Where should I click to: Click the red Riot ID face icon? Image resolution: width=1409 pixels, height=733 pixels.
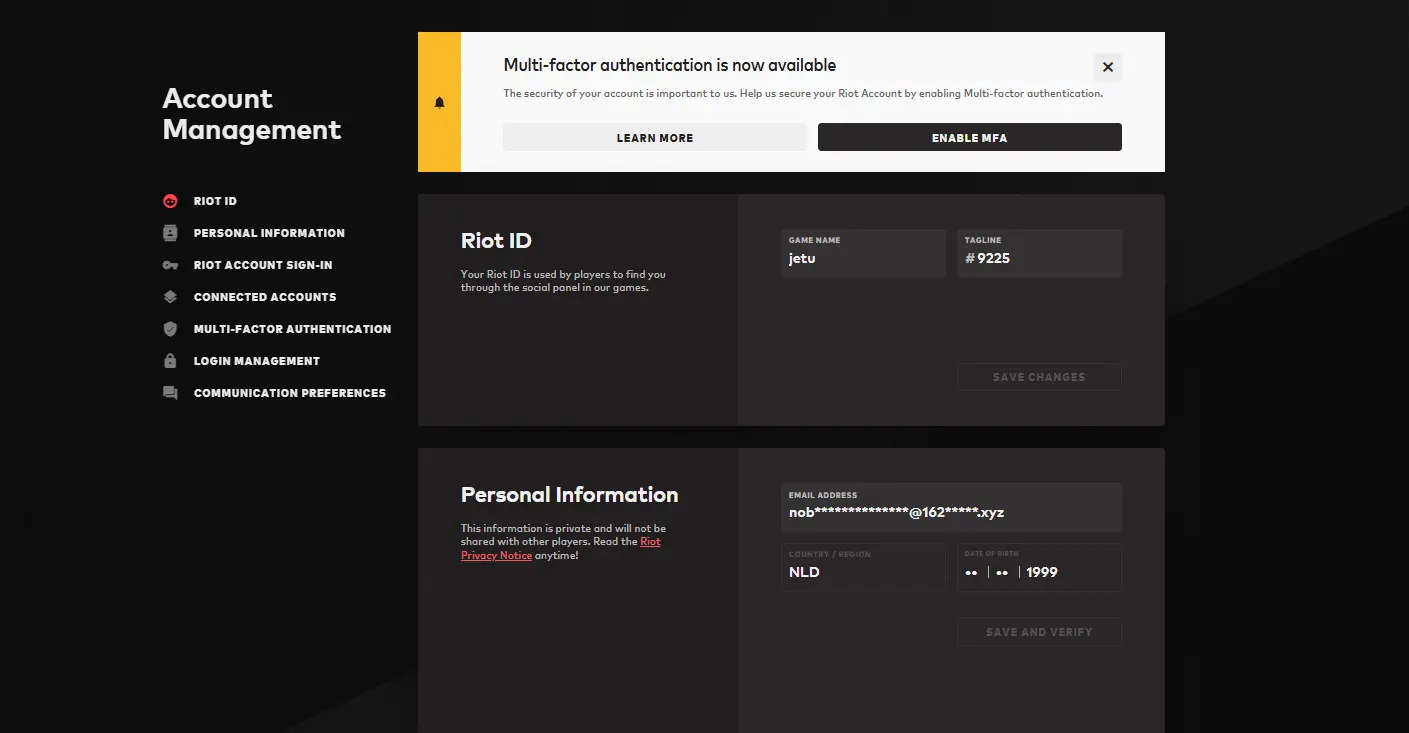(x=170, y=201)
